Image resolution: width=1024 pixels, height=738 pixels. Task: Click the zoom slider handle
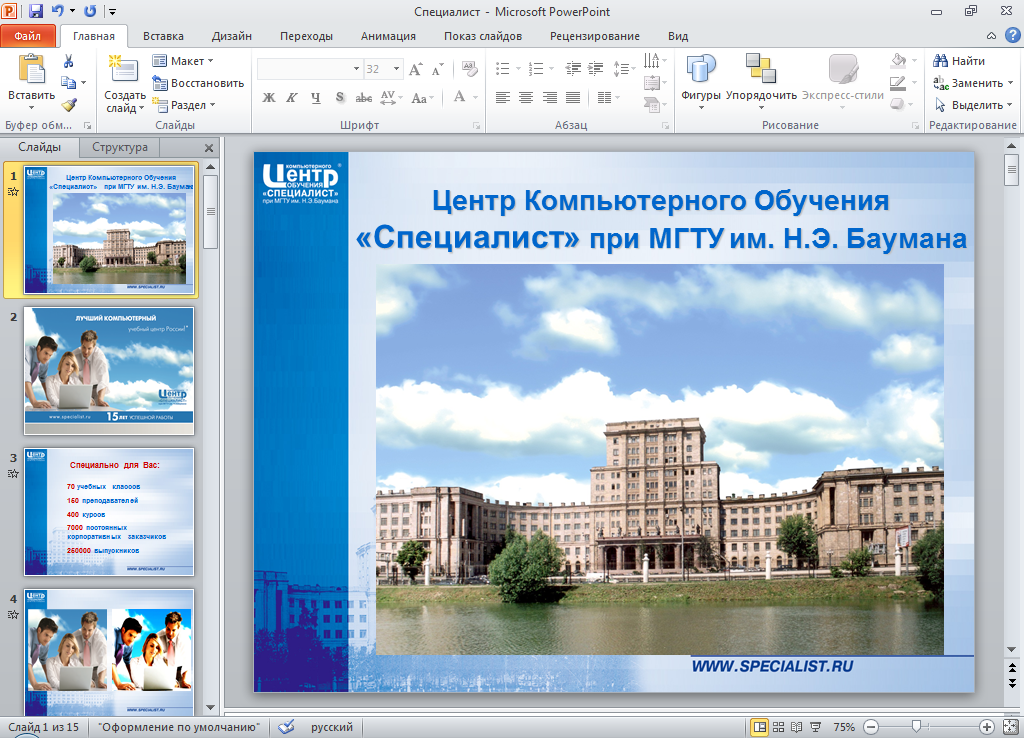tap(915, 727)
